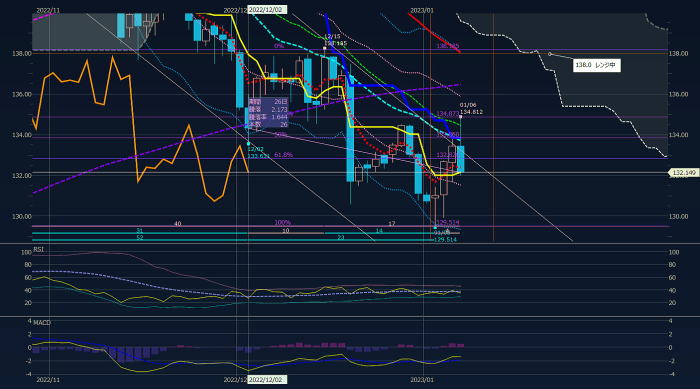Click the 01/06 134.812 high marker label
The height and width of the screenshot is (389, 700).
471,109
